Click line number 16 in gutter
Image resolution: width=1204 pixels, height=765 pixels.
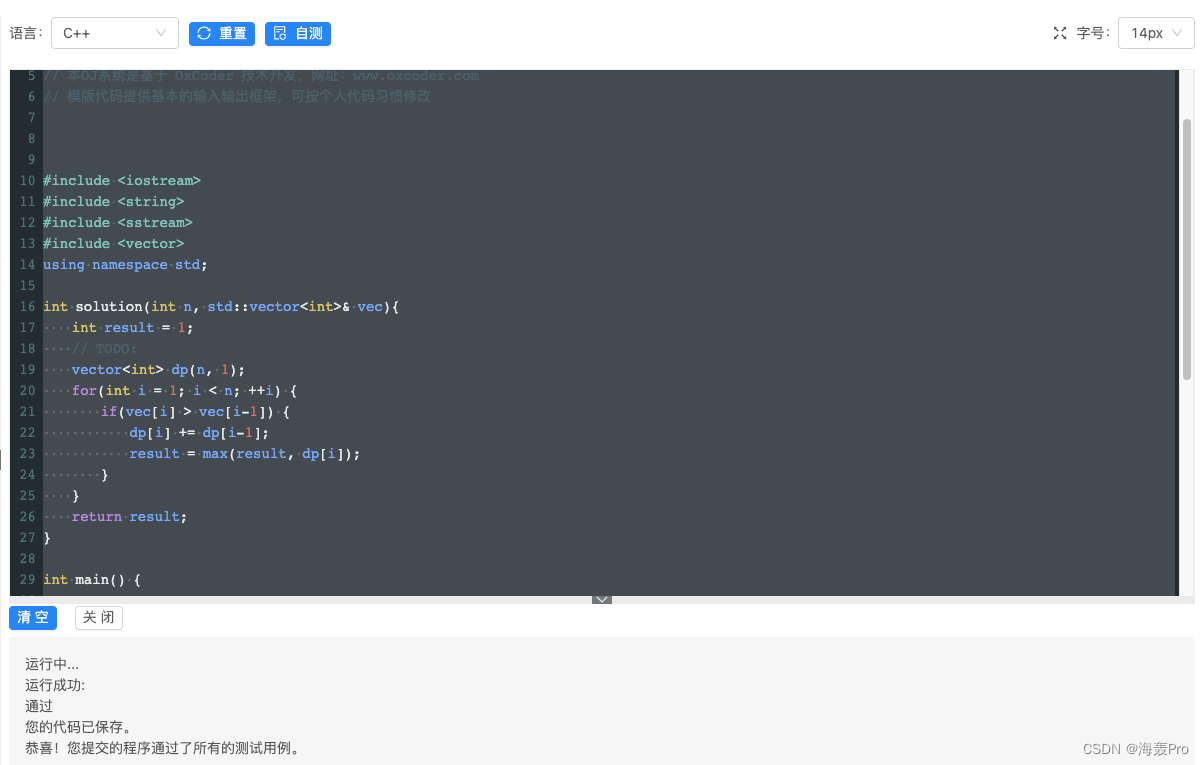pyautogui.click(x=27, y=307)
